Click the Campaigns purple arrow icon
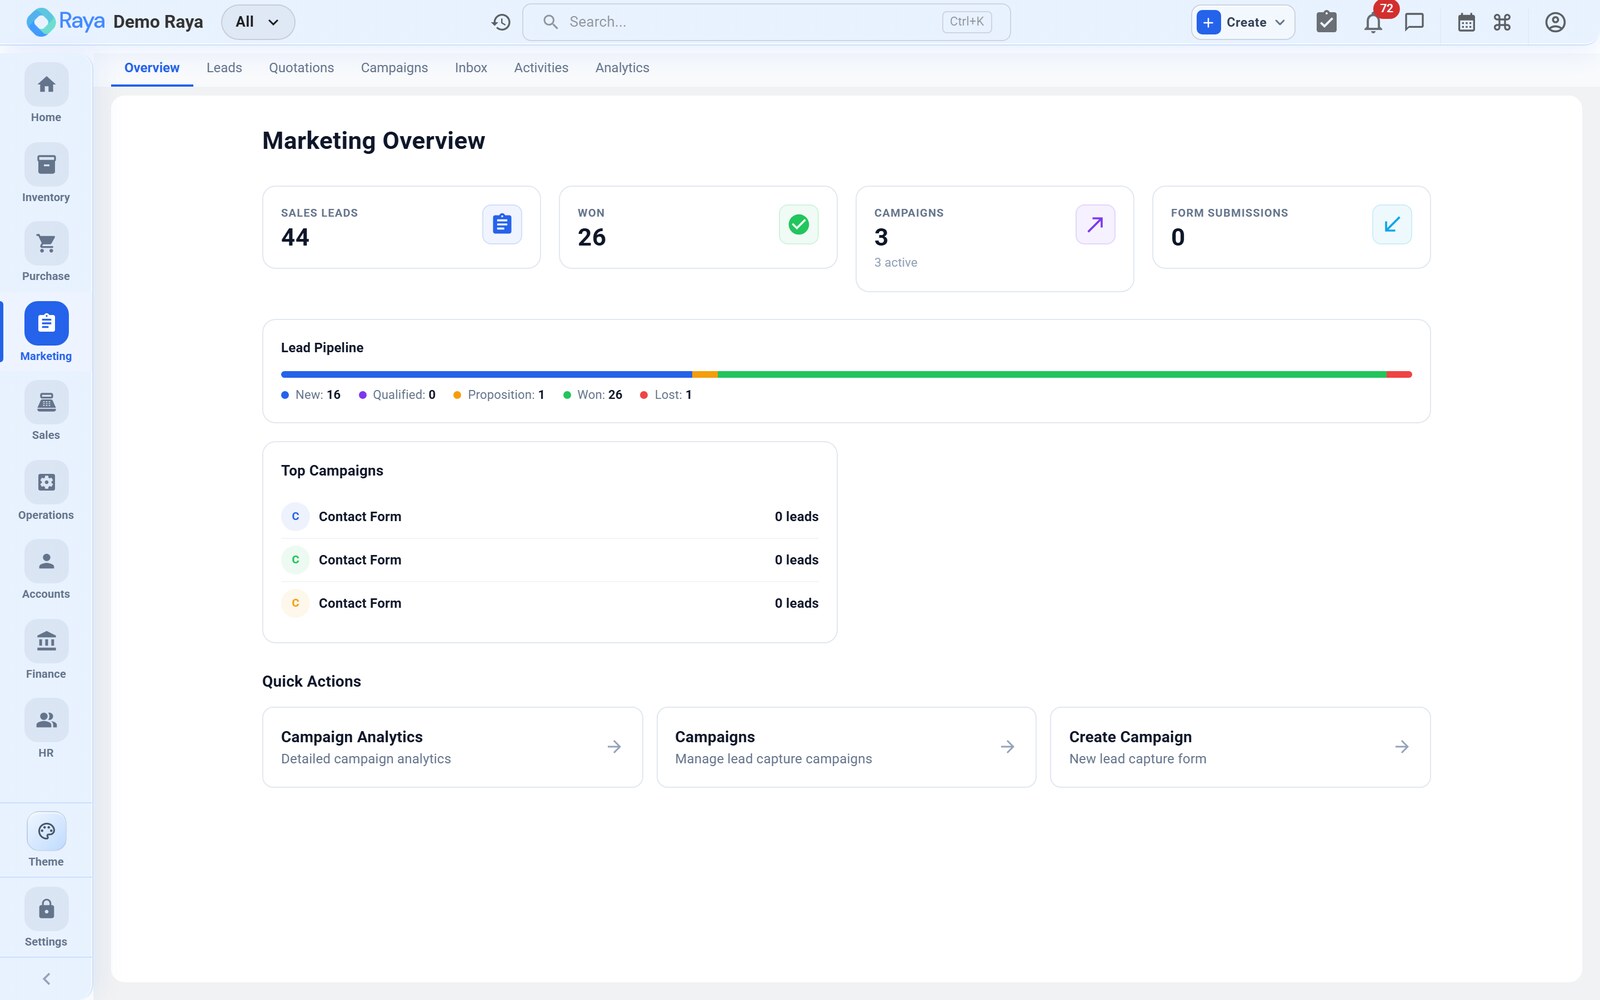Viewport: 1600px width, 1000px height. point(1095,224)
